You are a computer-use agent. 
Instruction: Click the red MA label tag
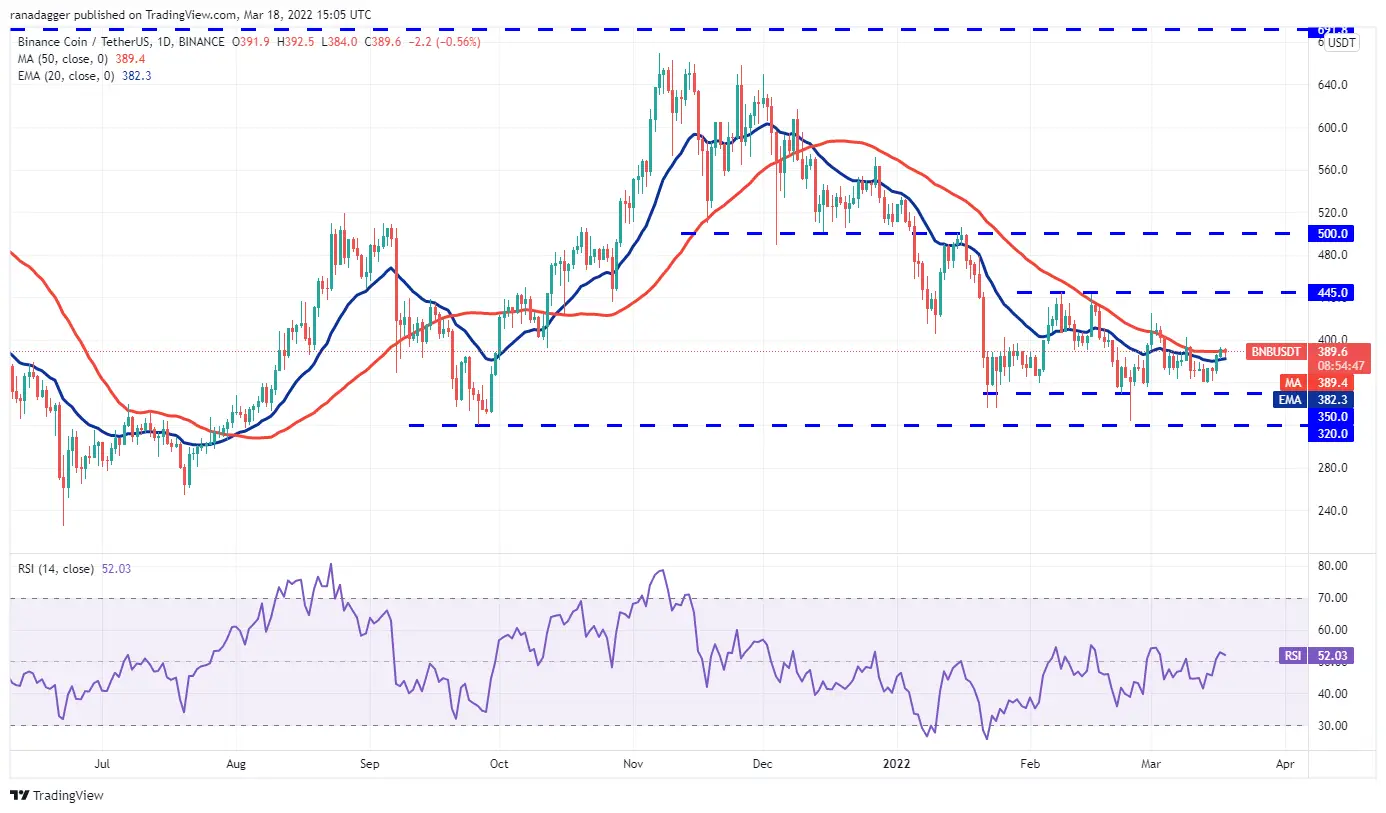coord(1292,382)
